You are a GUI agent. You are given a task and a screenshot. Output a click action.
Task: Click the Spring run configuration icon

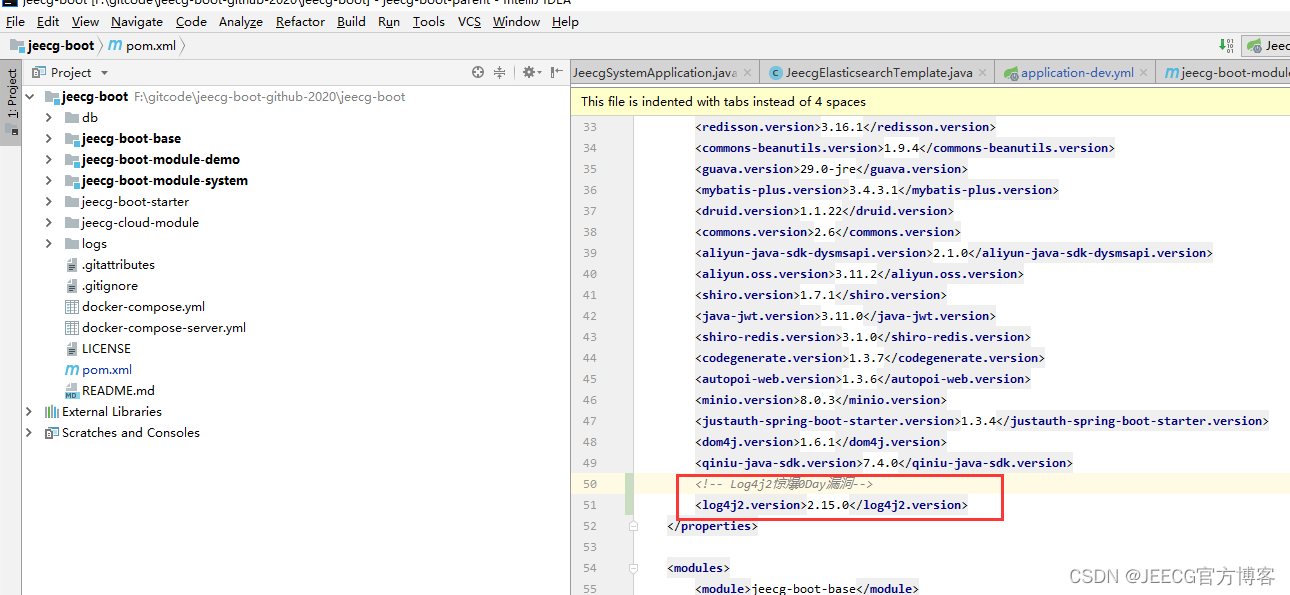1254,45
